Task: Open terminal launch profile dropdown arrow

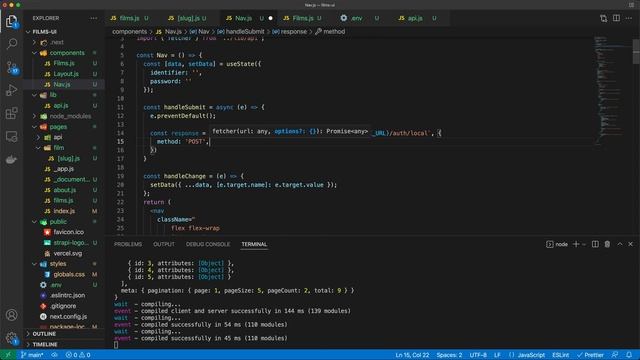Action: (584, 244)
